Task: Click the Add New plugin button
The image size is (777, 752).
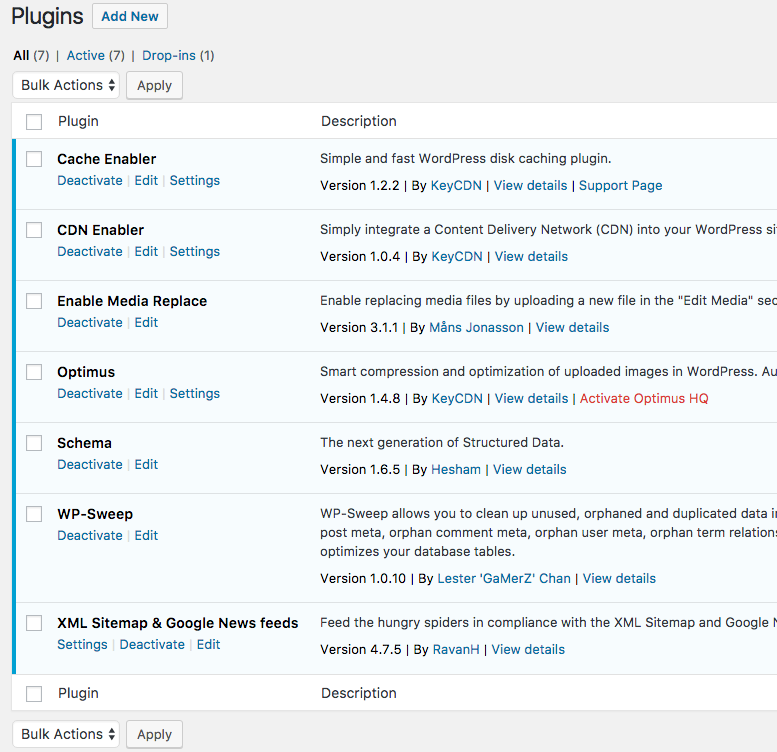Action: (x=130, y=16)
